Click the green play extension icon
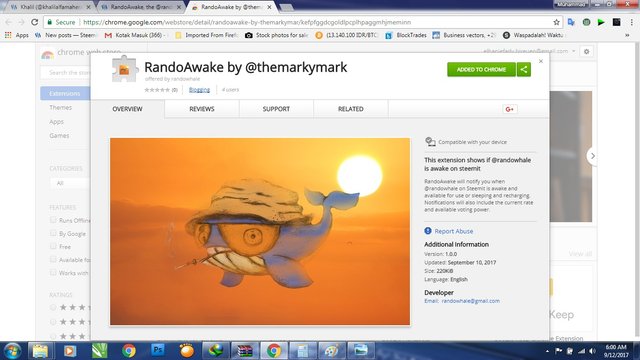This screenshot has height=360, width=640. [x=601, y=22]
